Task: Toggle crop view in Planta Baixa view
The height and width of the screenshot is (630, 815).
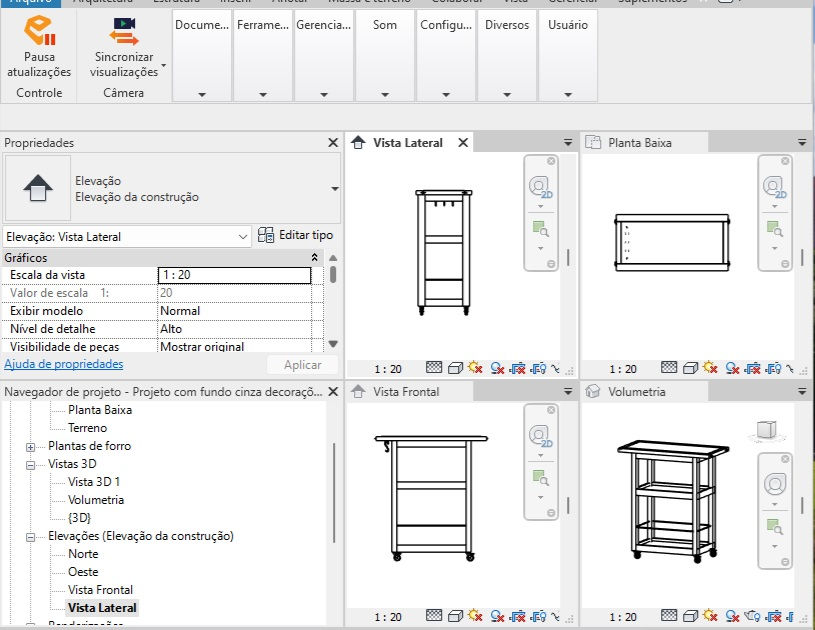Action: coord(753,369)
